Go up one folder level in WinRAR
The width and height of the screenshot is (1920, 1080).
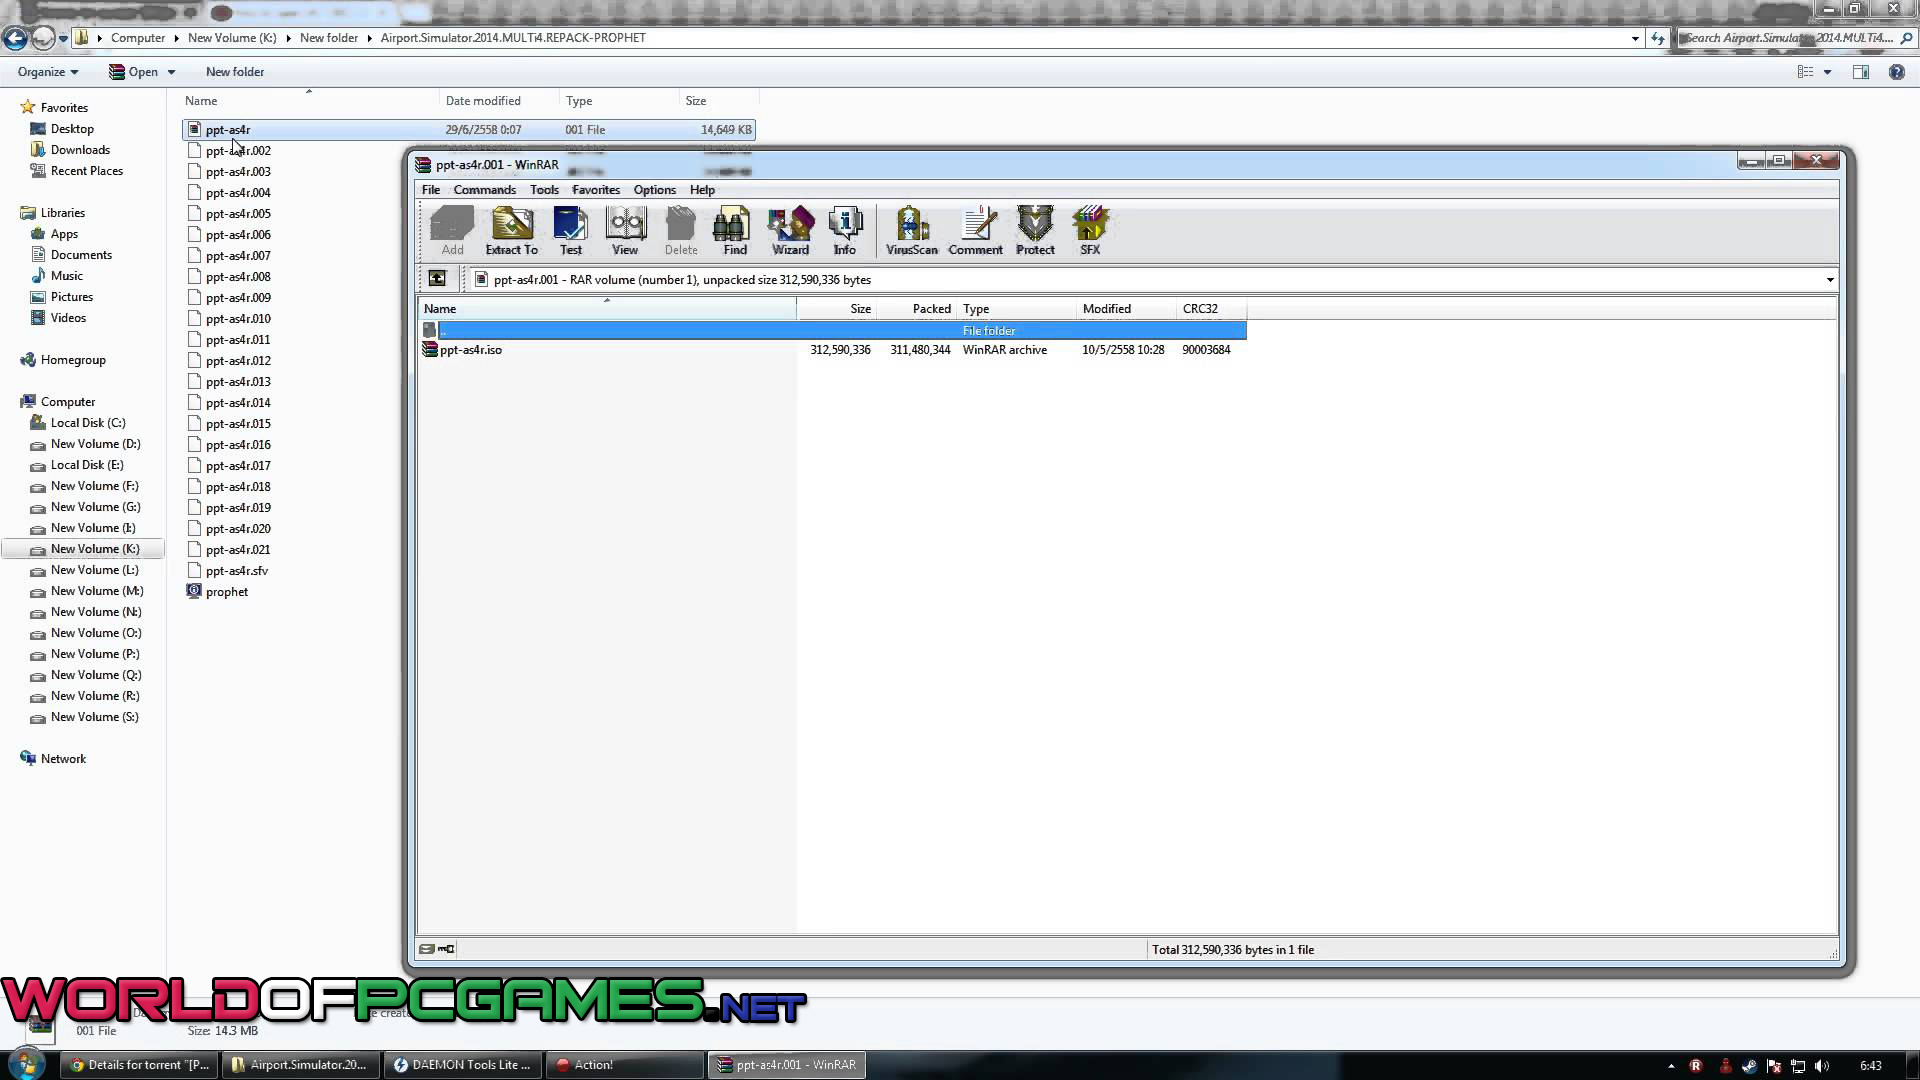pyautogui.click(x=437, y=279)
